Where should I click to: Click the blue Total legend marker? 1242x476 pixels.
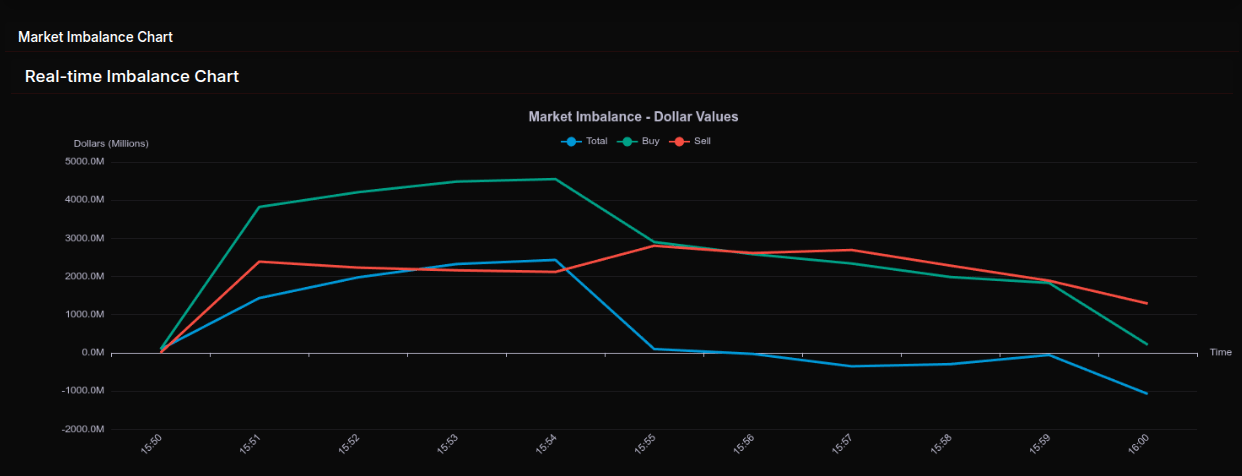[x=571, y=141]
